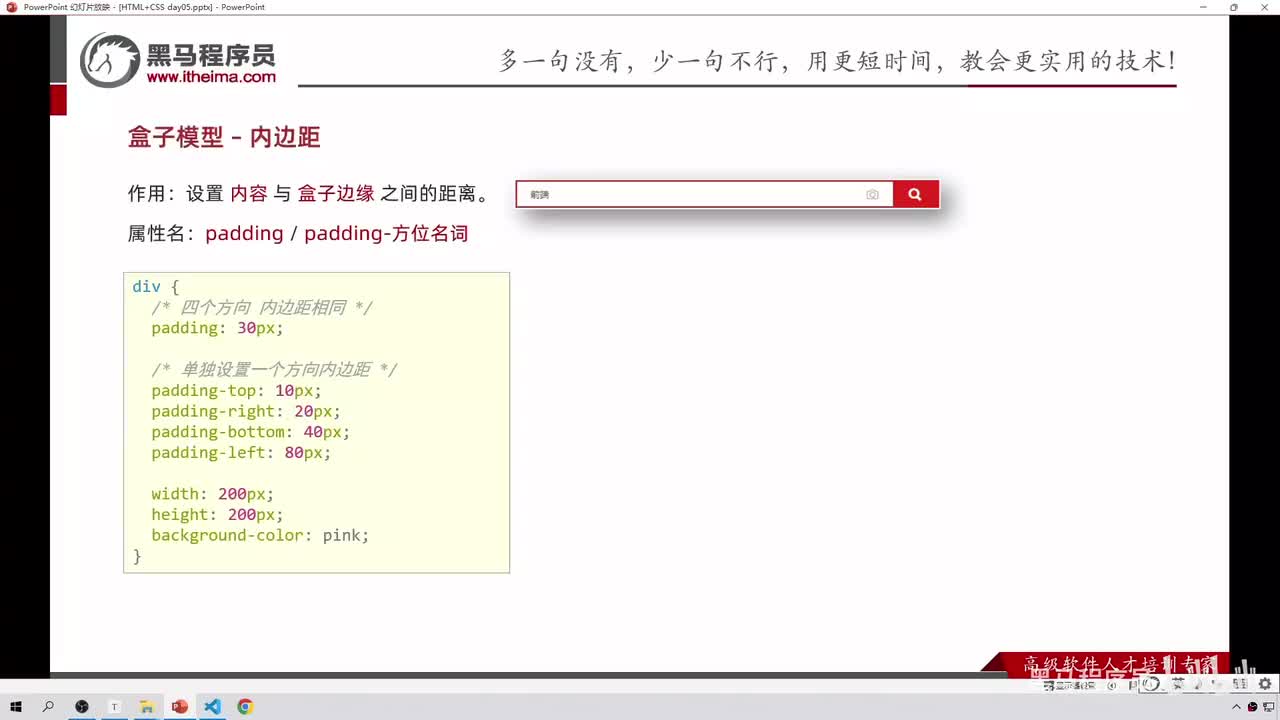Click the red words 盒子边缘
Viewport: 1280px width, 720px height.
[x=336, y=194]
